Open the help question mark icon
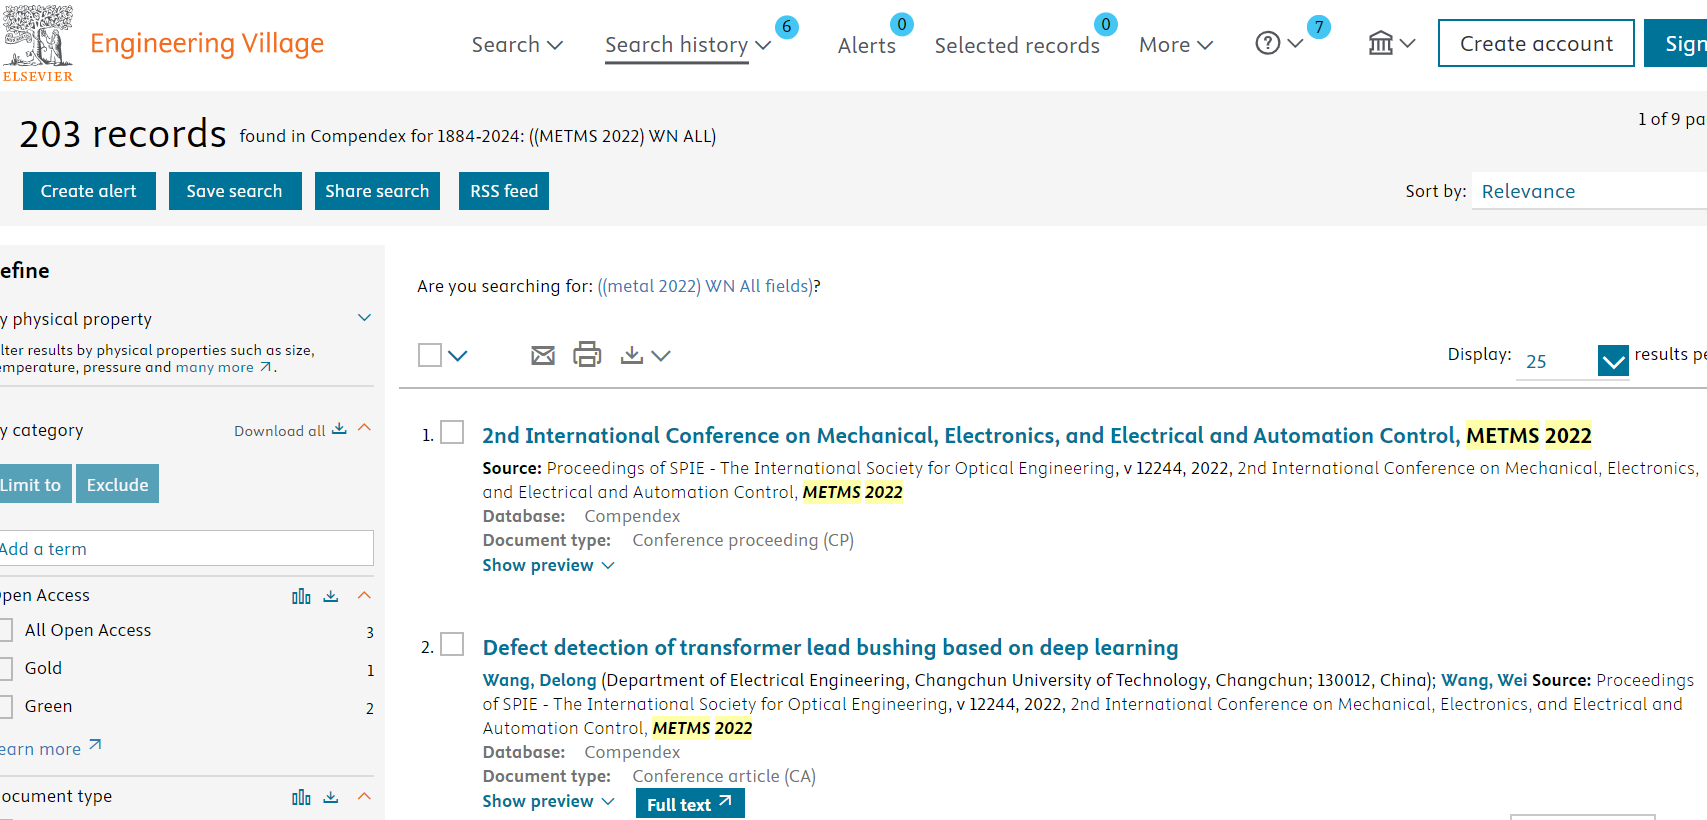Viewport: 1707px width, 820px height. pyautogui.click(x=1268, y=43)
